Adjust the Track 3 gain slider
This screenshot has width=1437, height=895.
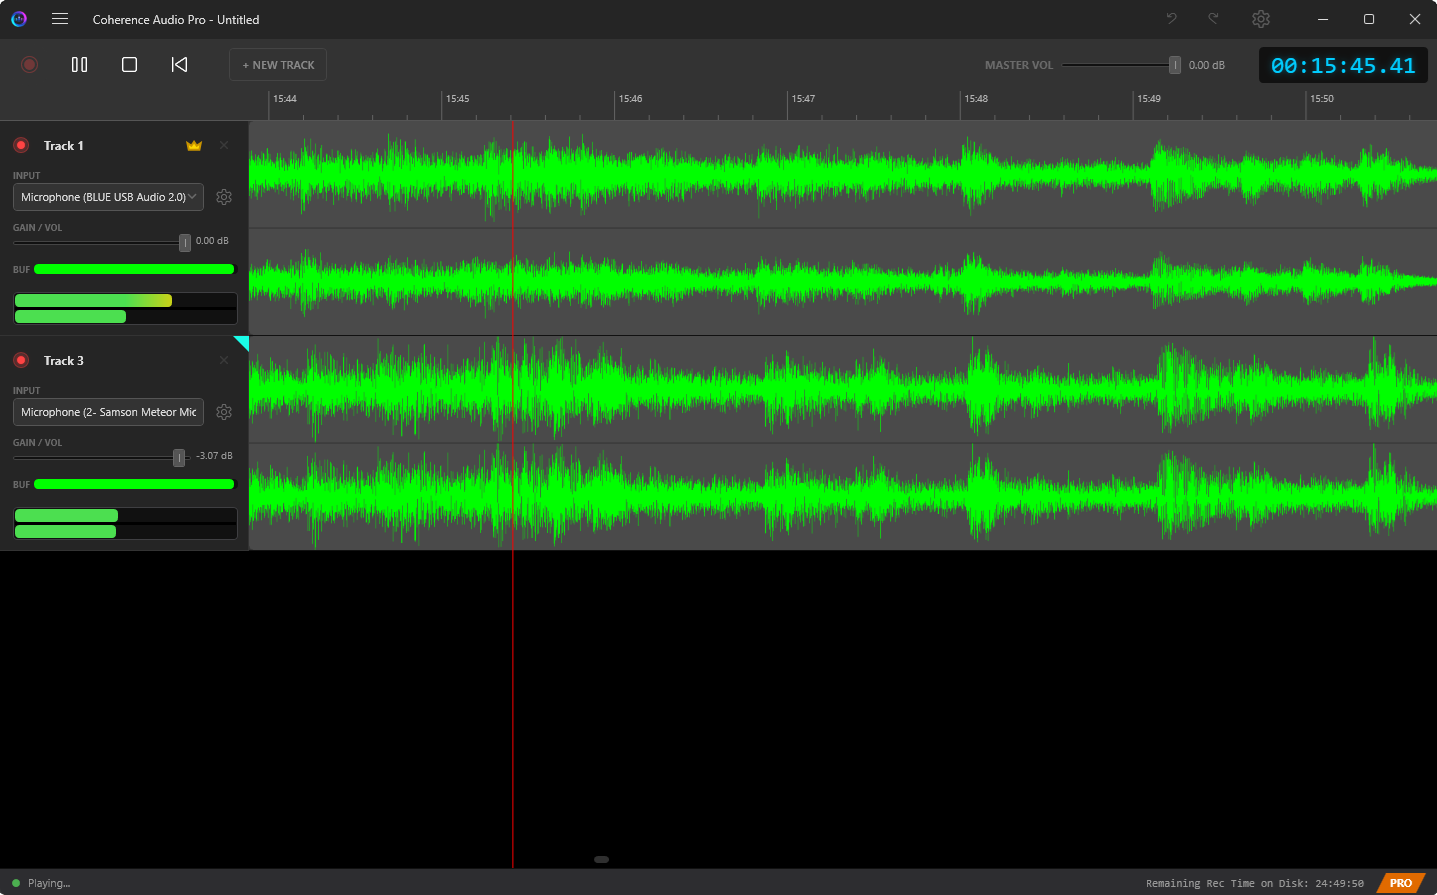click(x=179, y=458)
